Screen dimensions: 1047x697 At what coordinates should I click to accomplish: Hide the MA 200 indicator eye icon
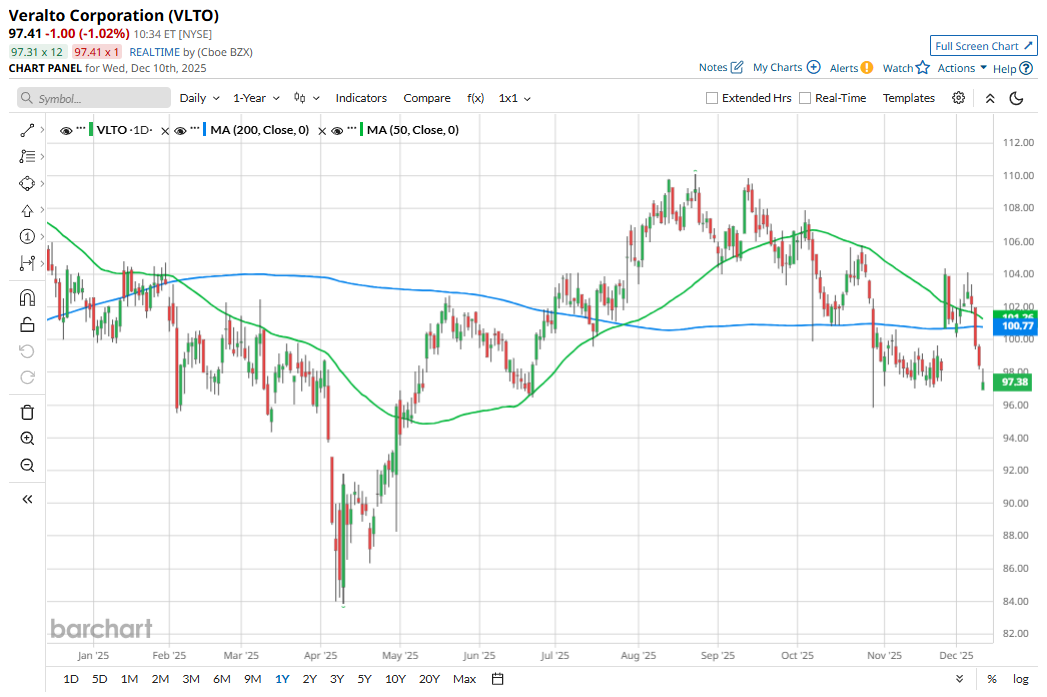pyautogui.click(x=180, y=131)
